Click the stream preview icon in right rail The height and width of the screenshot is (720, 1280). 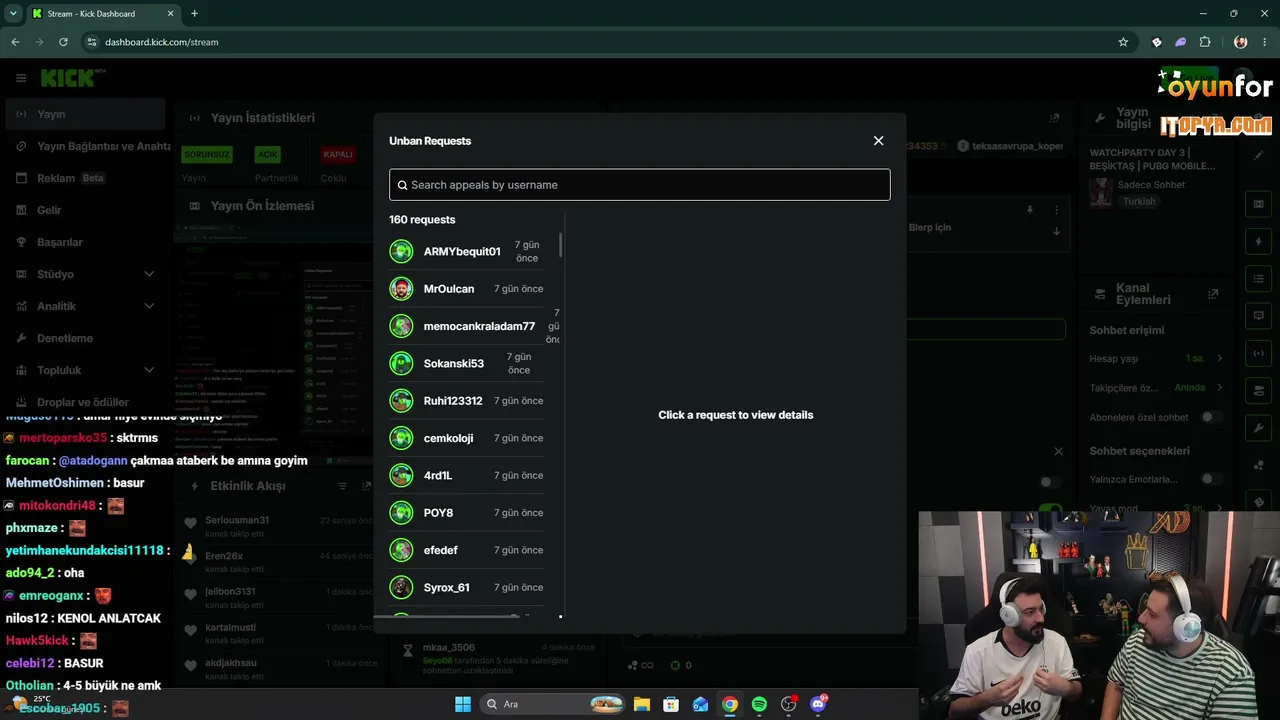click(1259, 205)
